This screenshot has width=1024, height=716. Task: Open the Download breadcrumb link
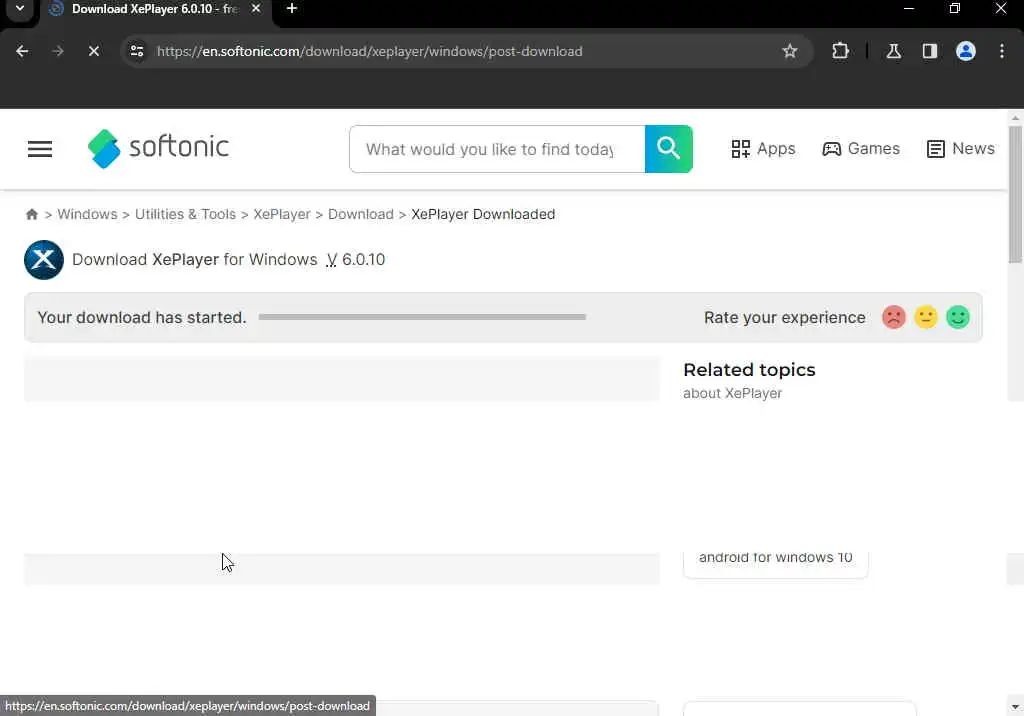[360, 214]
